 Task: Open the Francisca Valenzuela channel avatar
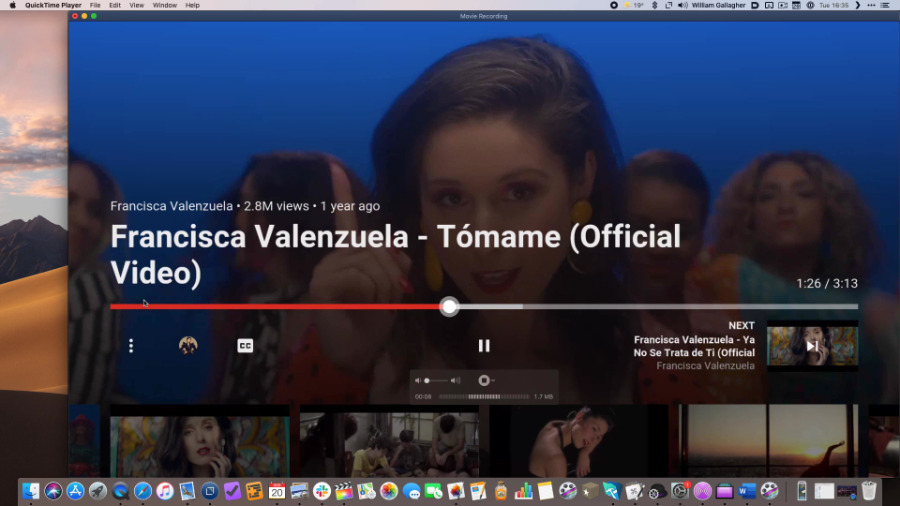pos(188,345)
